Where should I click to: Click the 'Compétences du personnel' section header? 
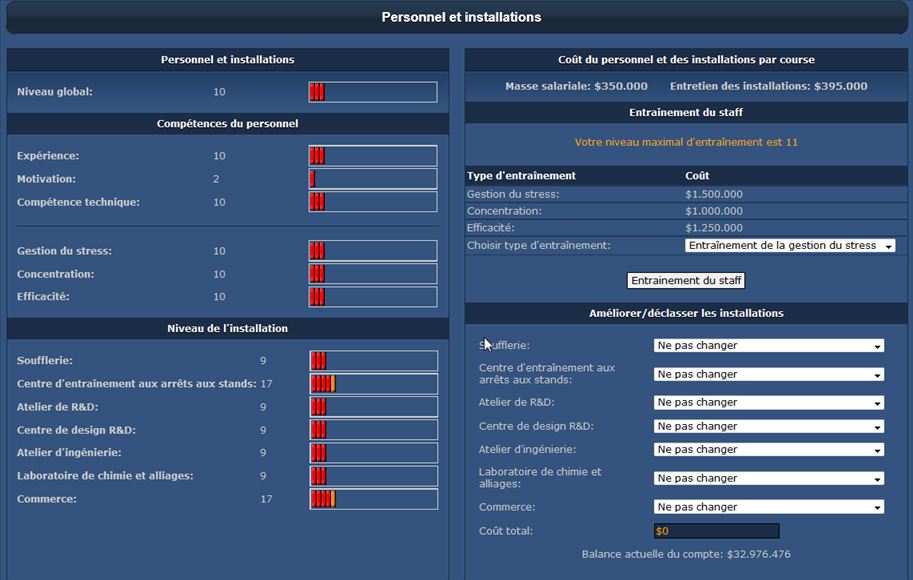point(228,123)
